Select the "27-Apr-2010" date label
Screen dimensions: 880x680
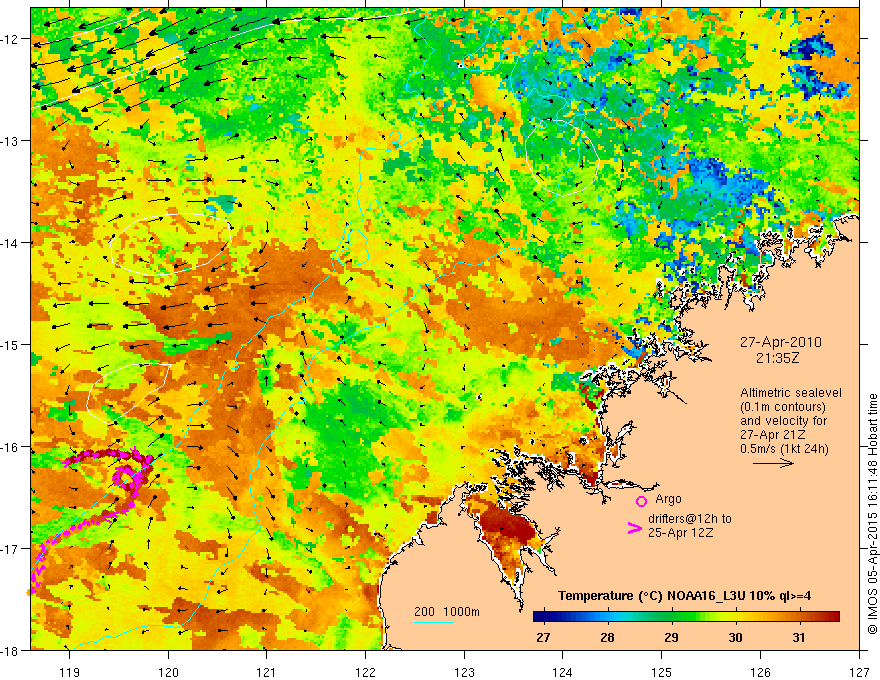click(780, 342)
